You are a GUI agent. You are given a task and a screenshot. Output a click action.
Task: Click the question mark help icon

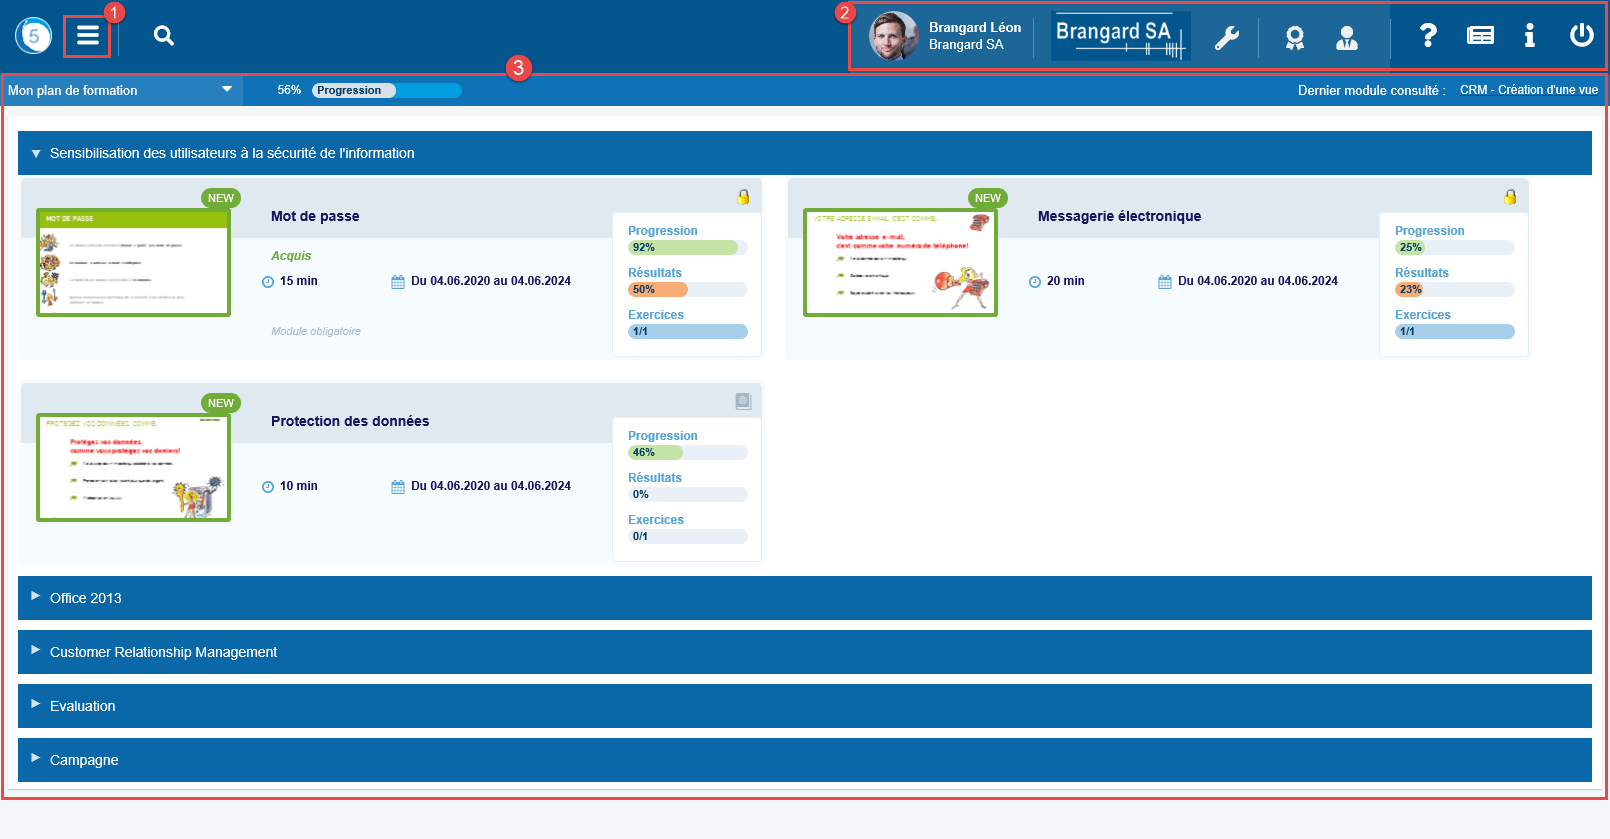[1428, 36]
